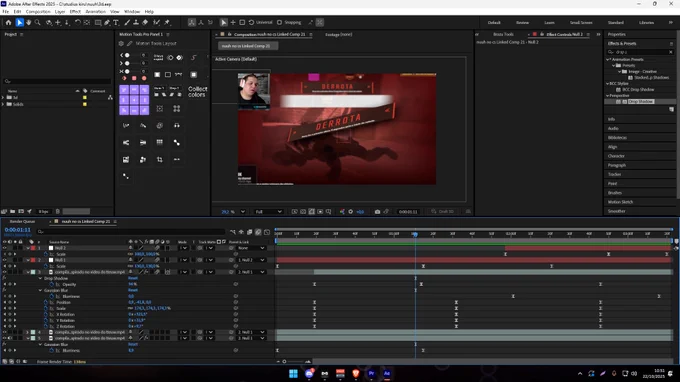680x382 pixels.
Task: Click the snapshot camera icon in viewer
Action: (x=377, y=212)
